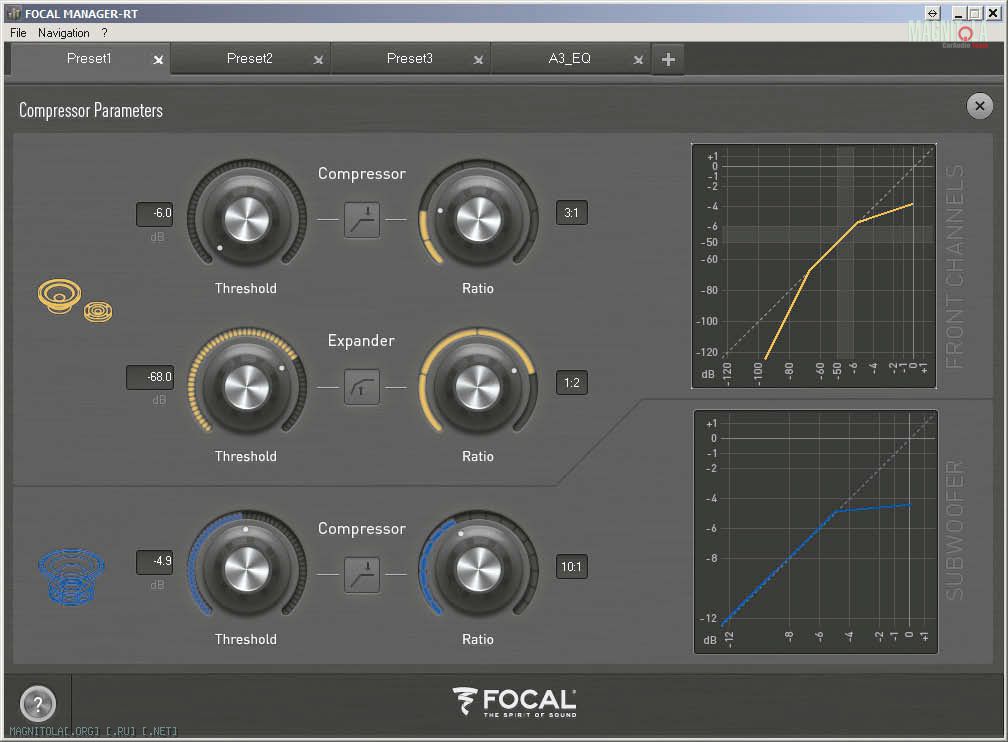Click the Expander section label
This screenshot has height=742, width=1008.
point(361,341)
